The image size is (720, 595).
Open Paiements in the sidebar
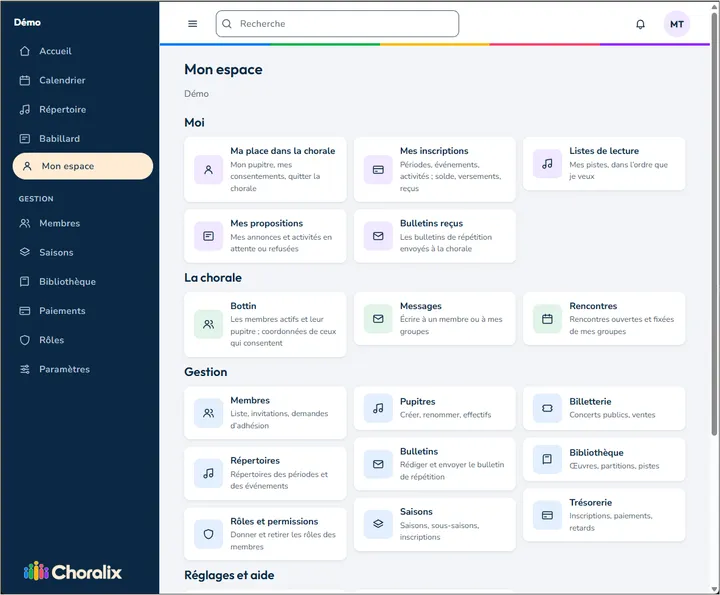(62, 311)
